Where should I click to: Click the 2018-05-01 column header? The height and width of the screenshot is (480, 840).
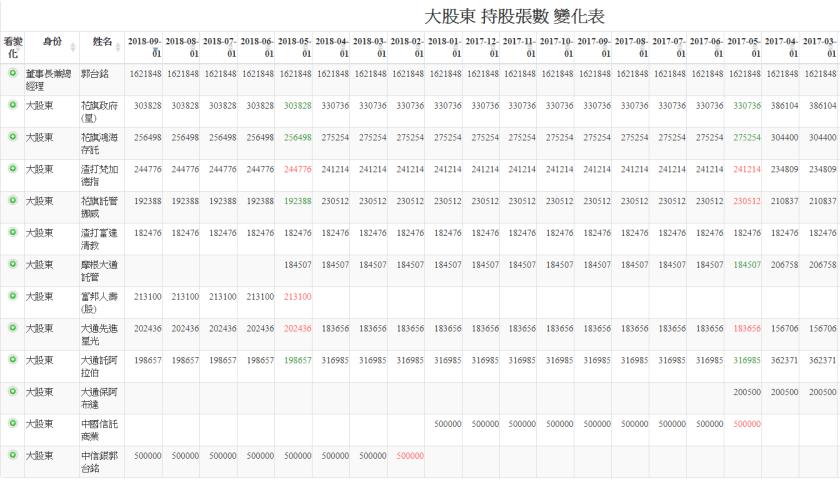tap(295, 47)
